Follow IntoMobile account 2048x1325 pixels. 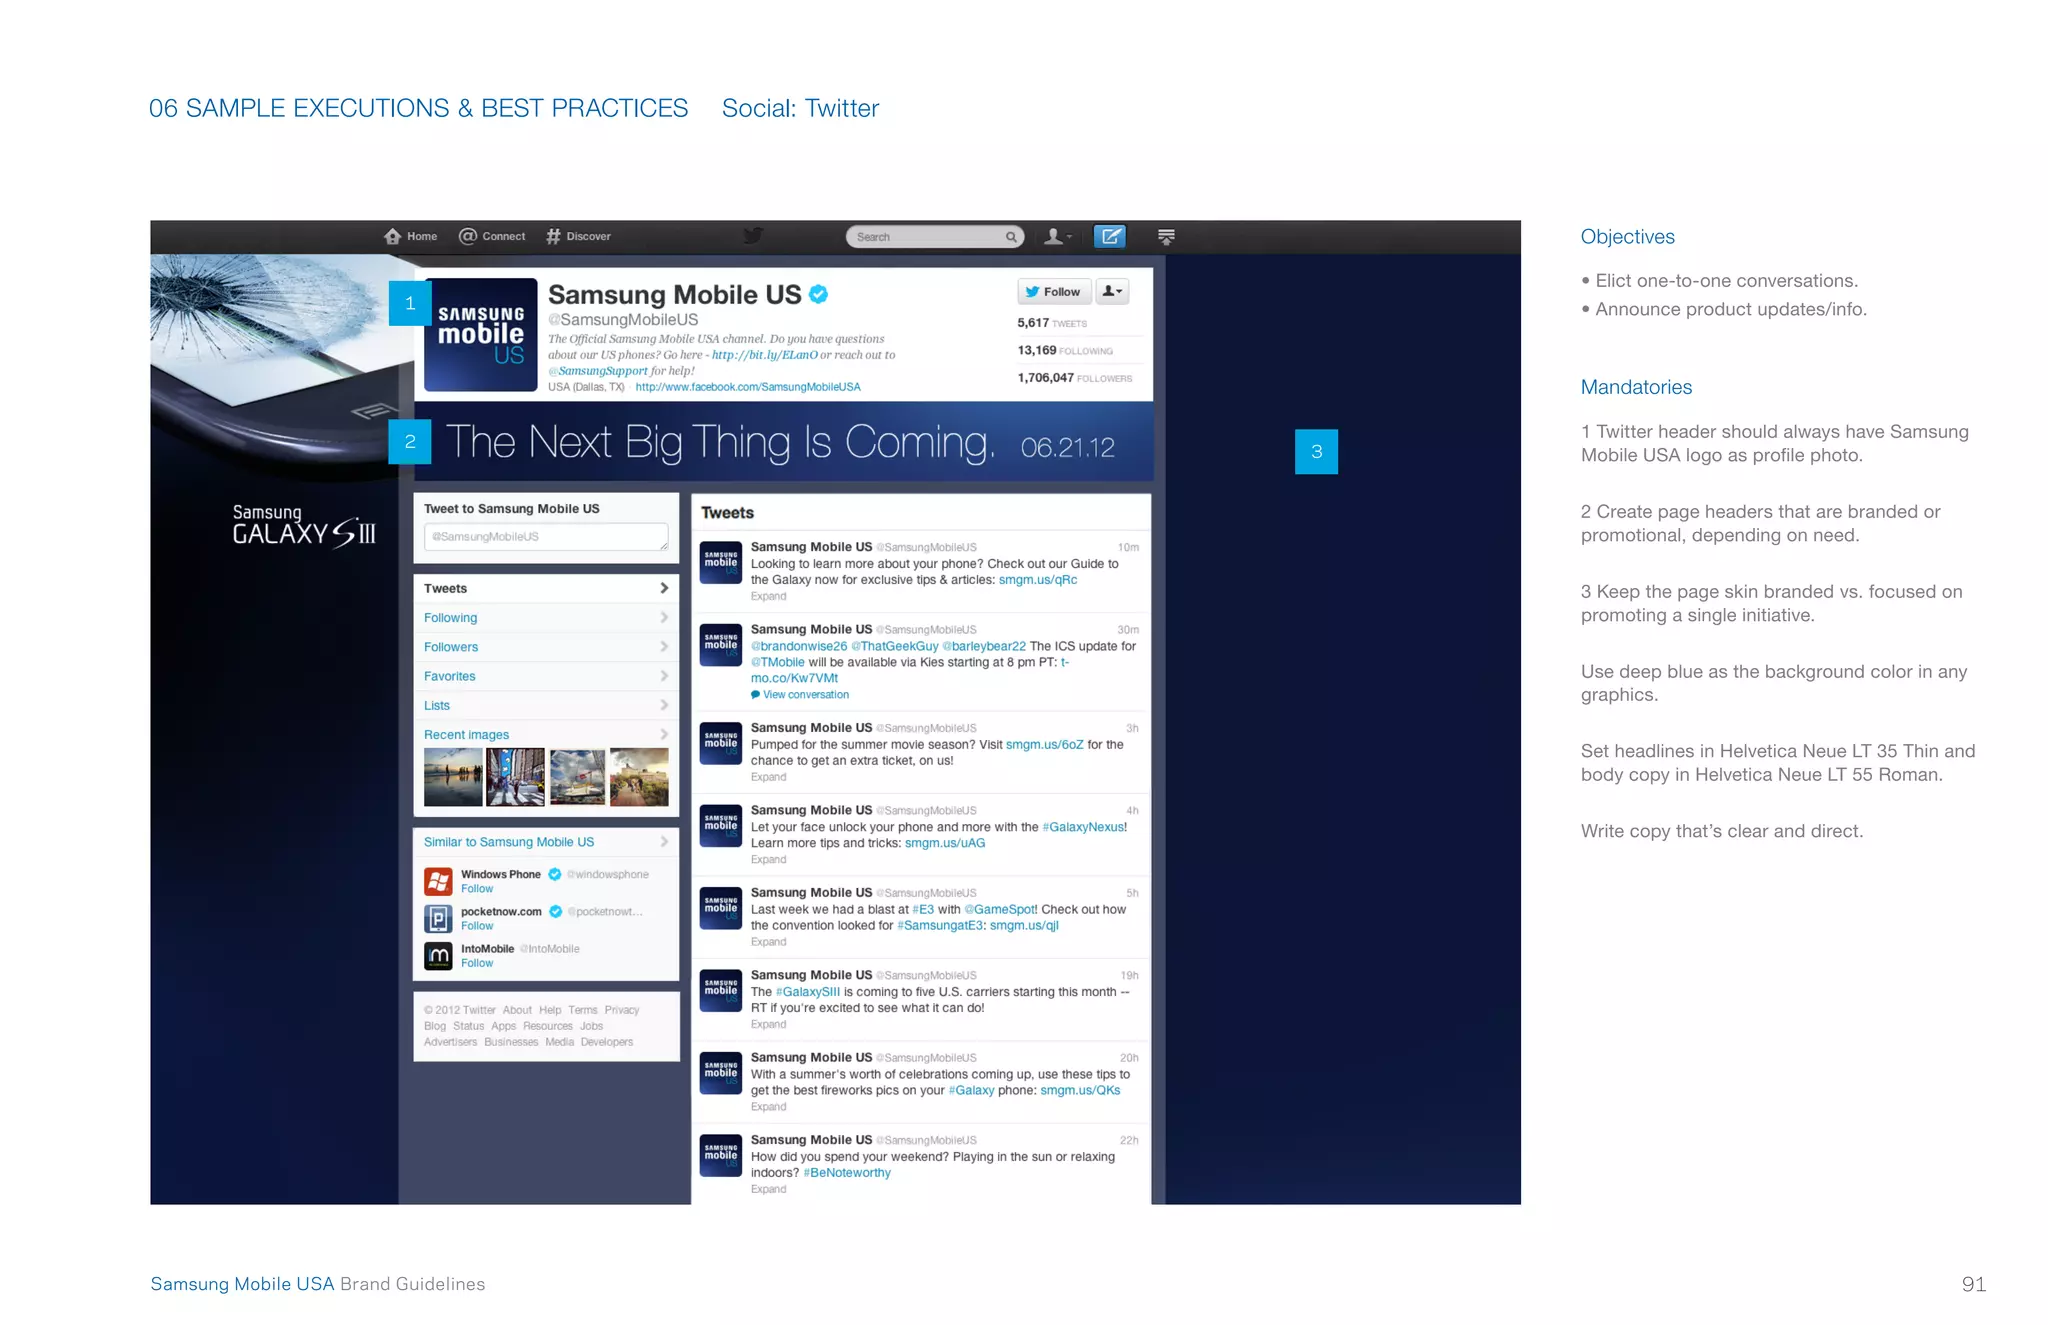coord(477,964)
